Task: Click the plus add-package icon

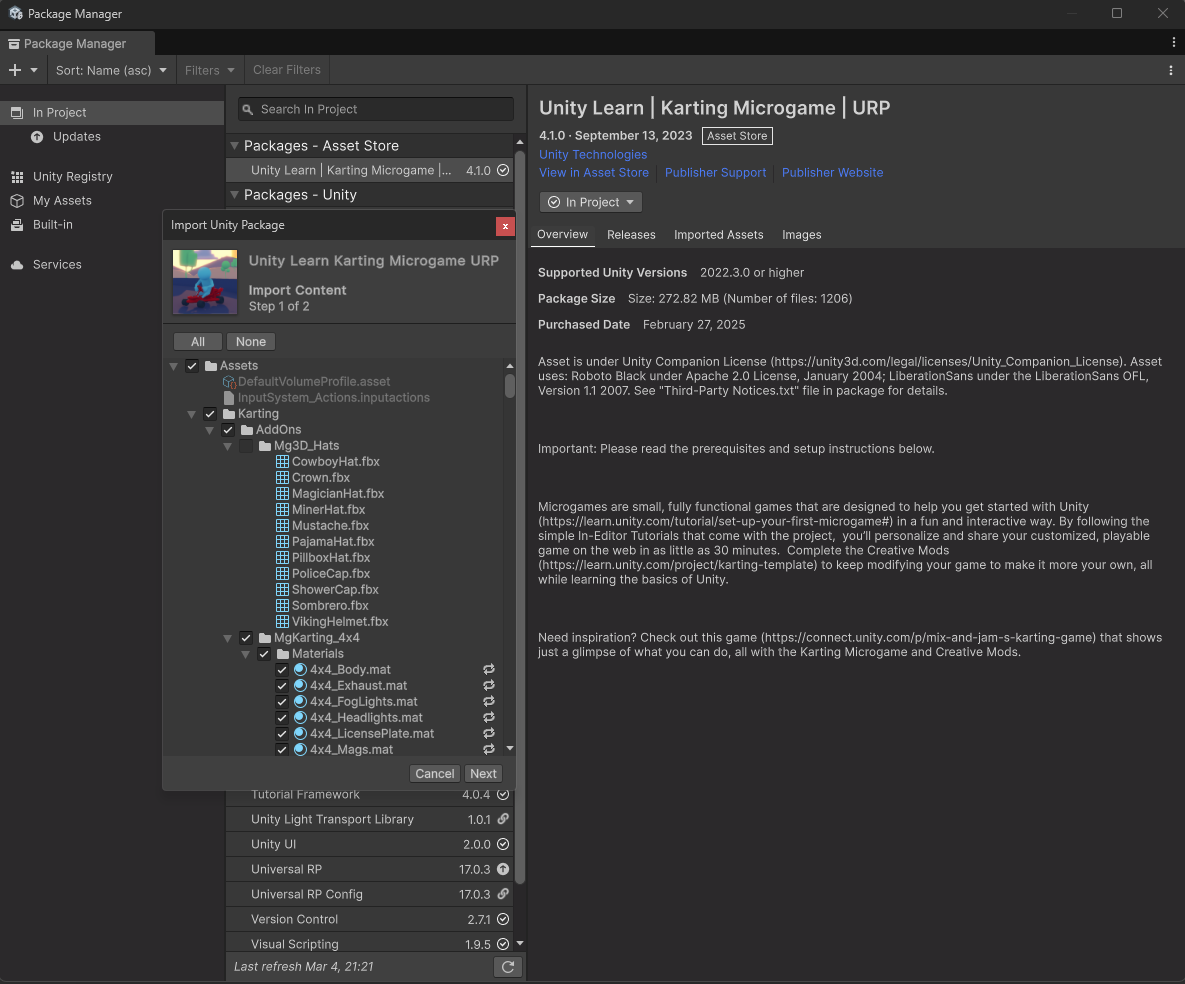Action: tap(15, 70)
